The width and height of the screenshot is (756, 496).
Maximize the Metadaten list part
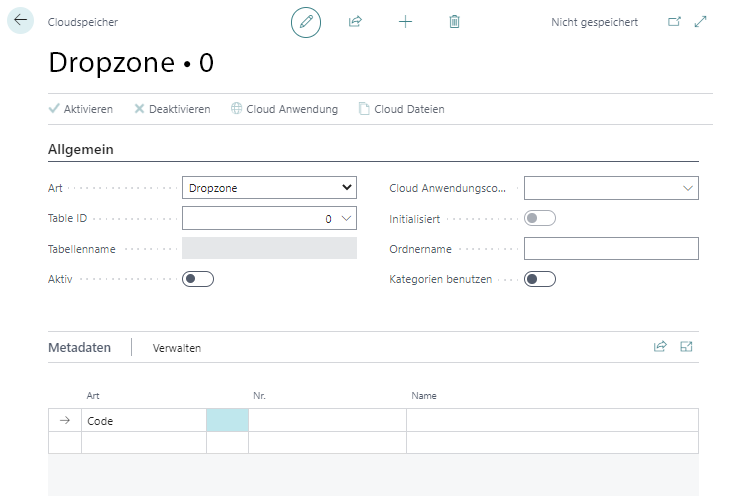[686, 347]
